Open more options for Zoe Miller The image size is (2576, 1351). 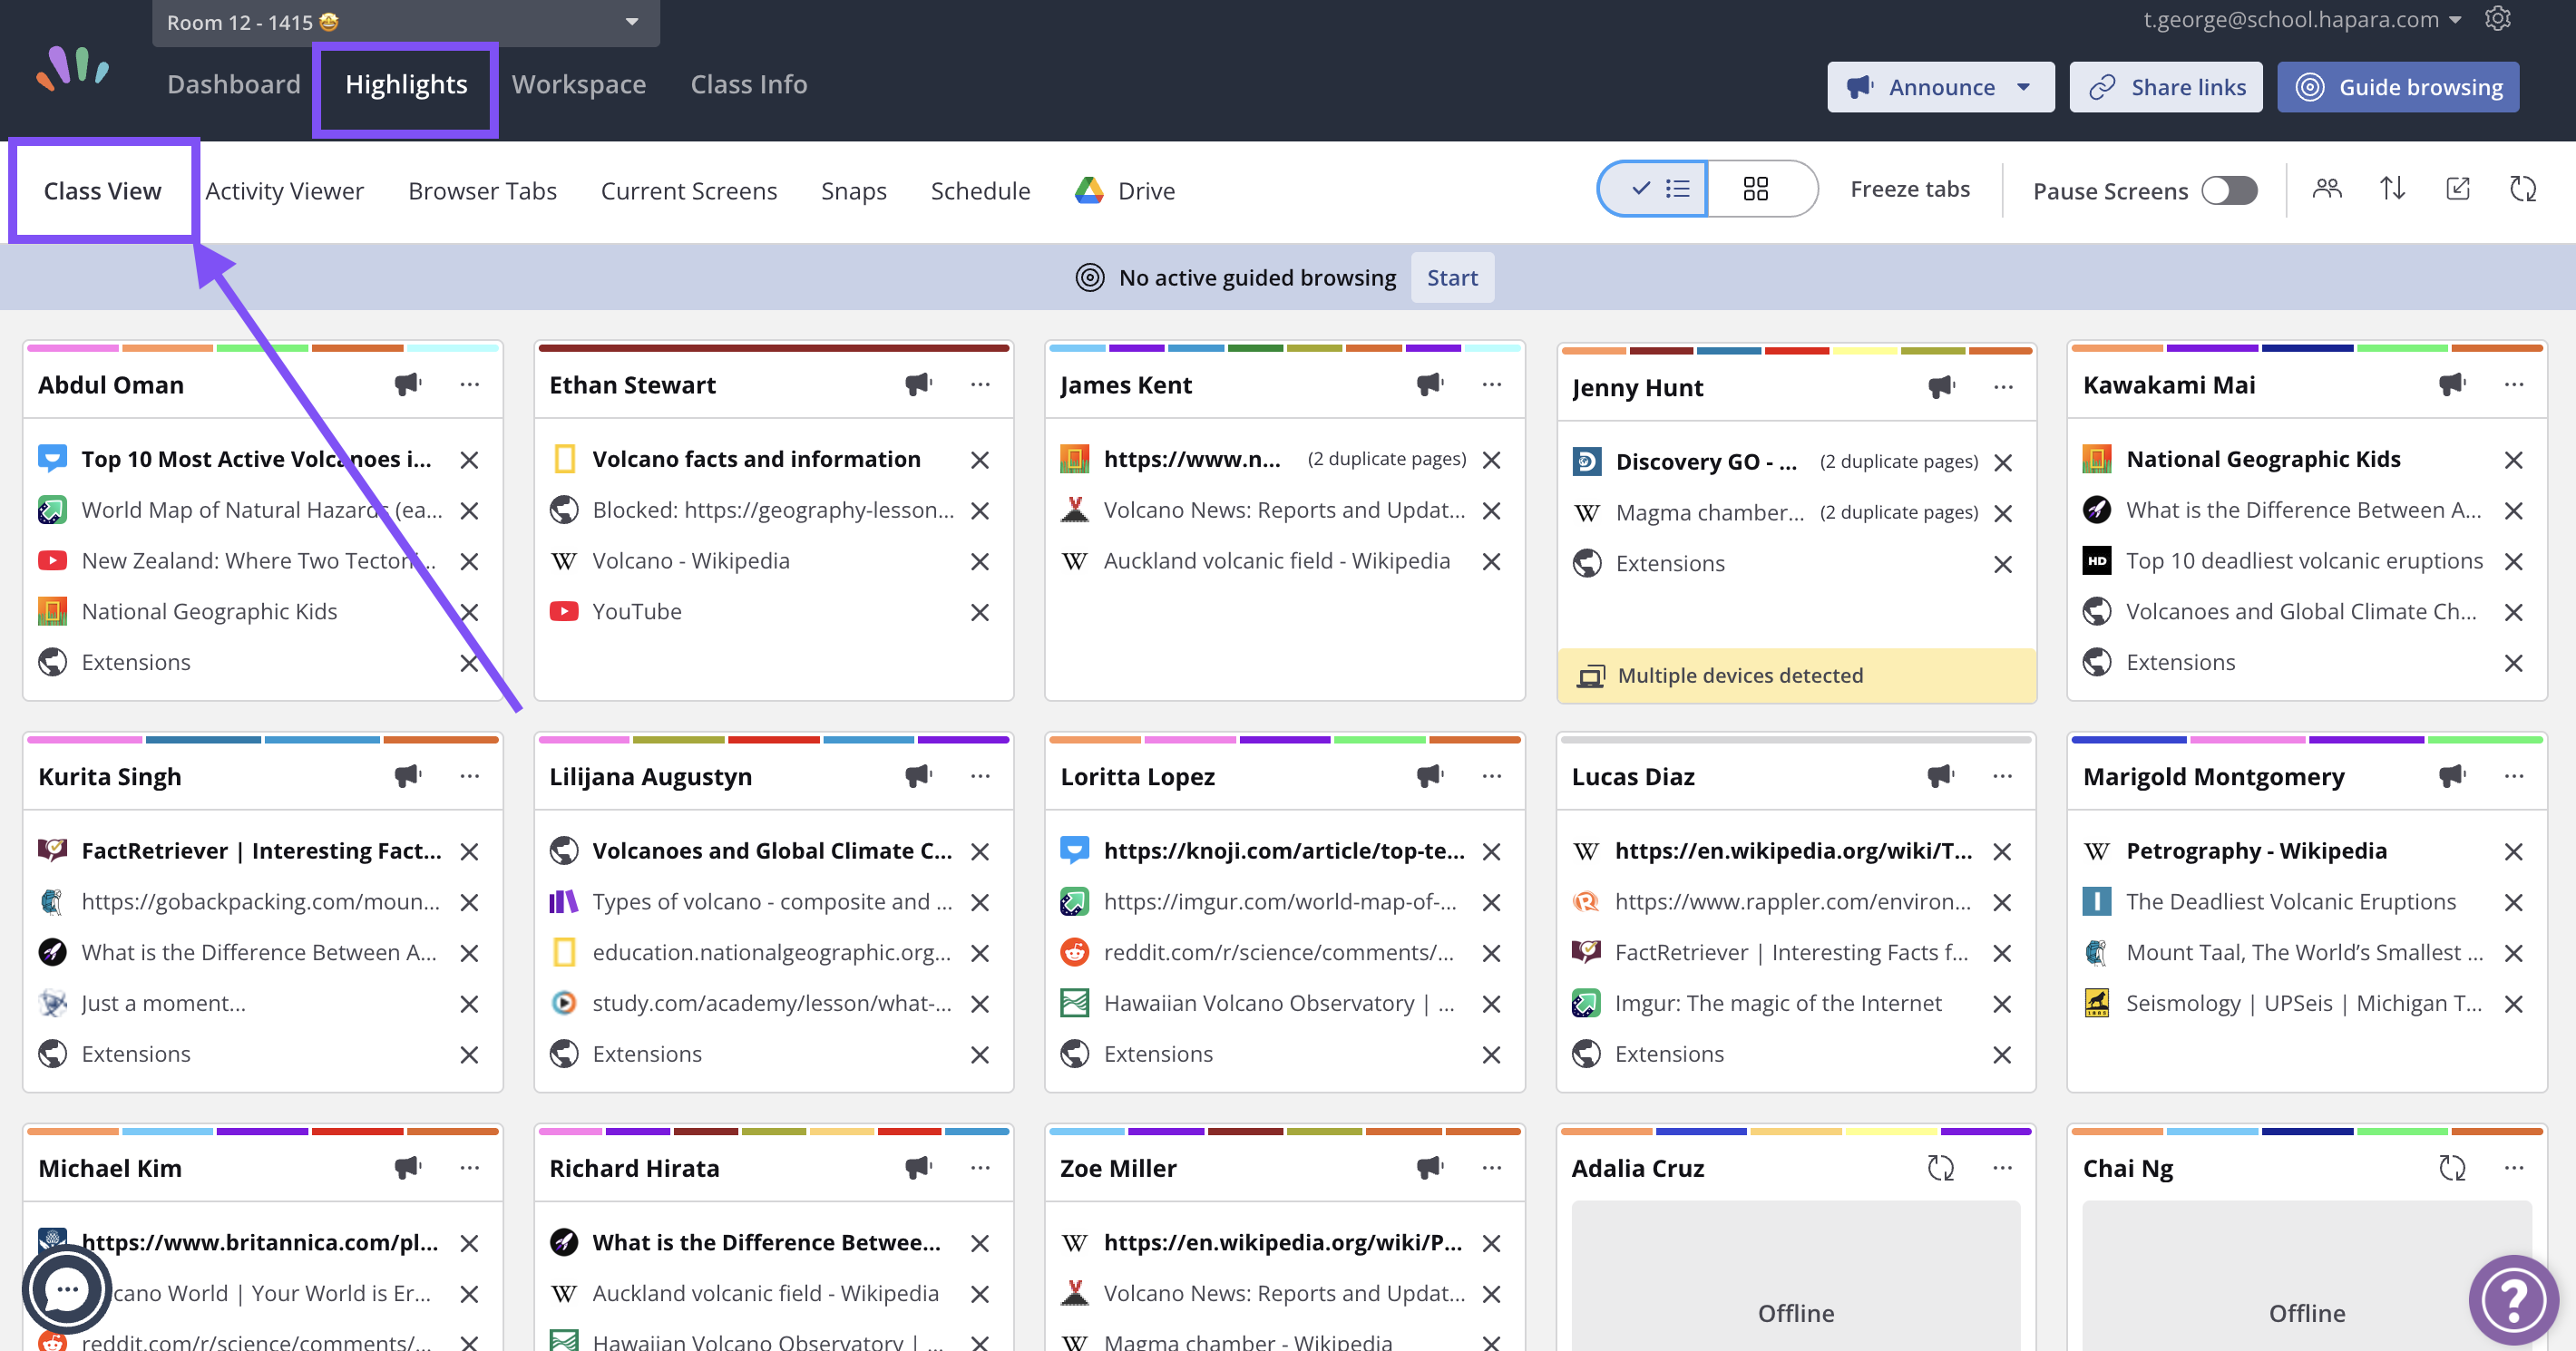(x=1491, y=1167)
